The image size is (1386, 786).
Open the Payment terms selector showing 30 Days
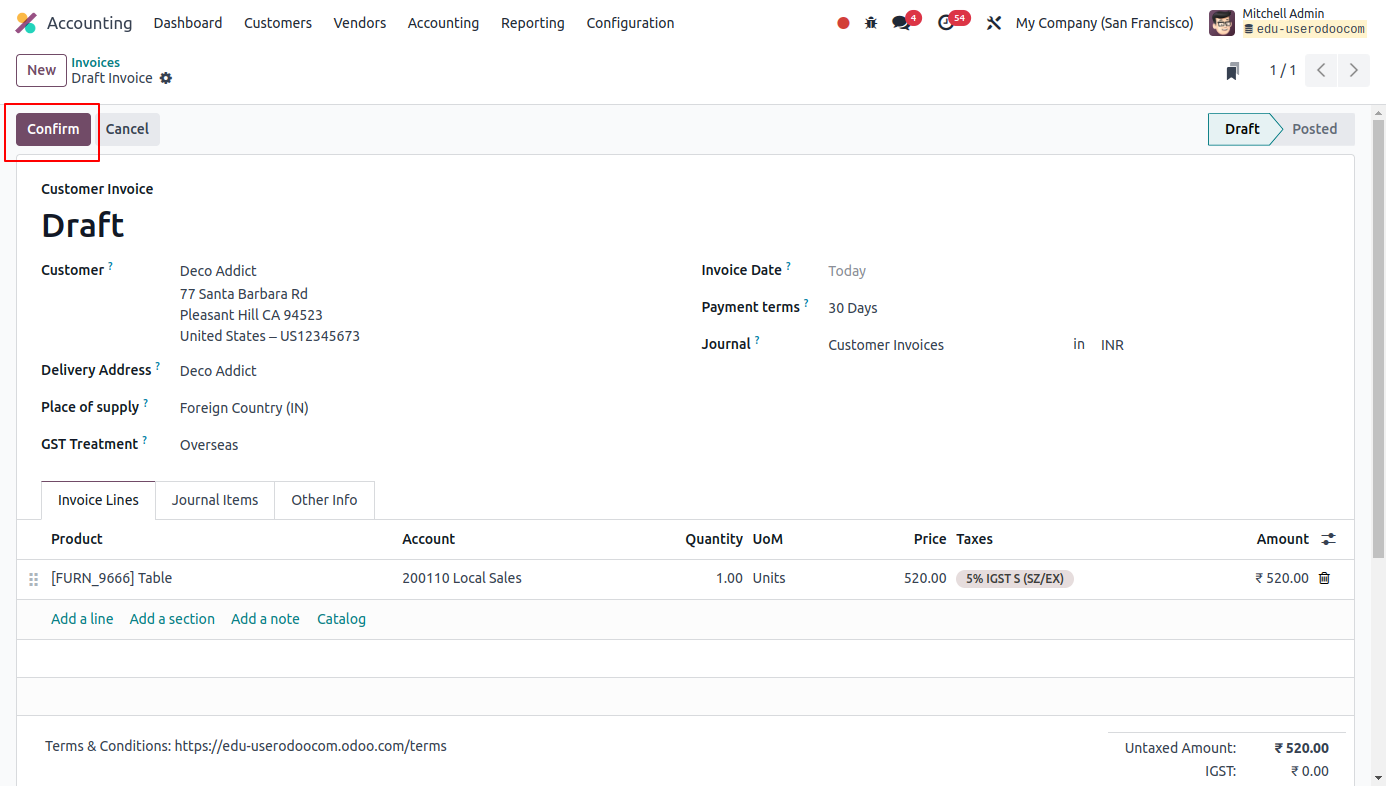pos(852,307)
